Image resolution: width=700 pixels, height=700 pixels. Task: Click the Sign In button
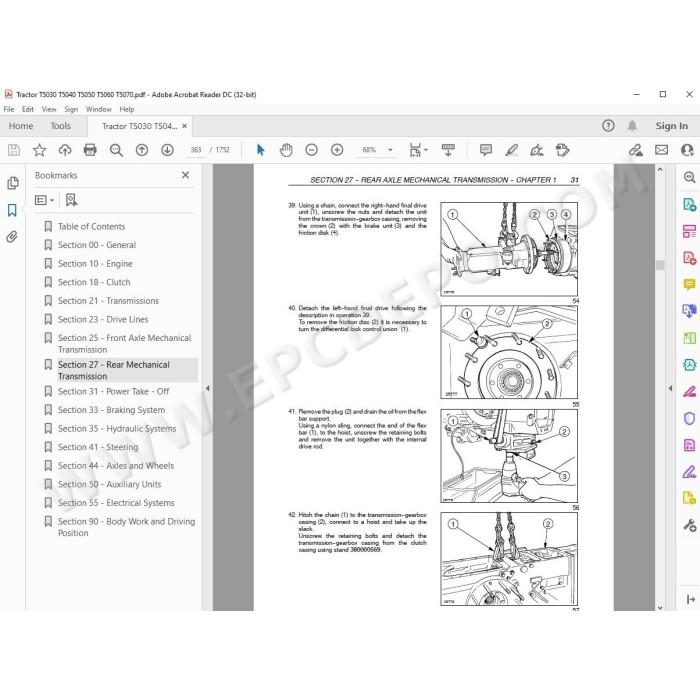coord(671,126)
